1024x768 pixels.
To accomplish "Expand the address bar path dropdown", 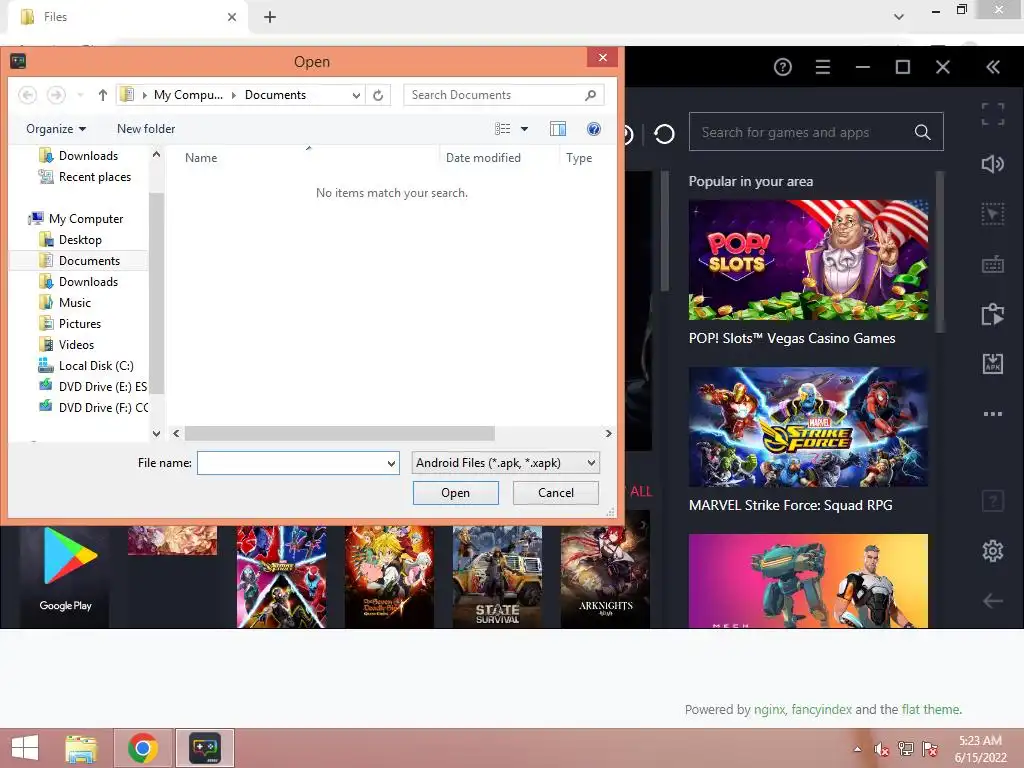I will click(x=356, y=95).
